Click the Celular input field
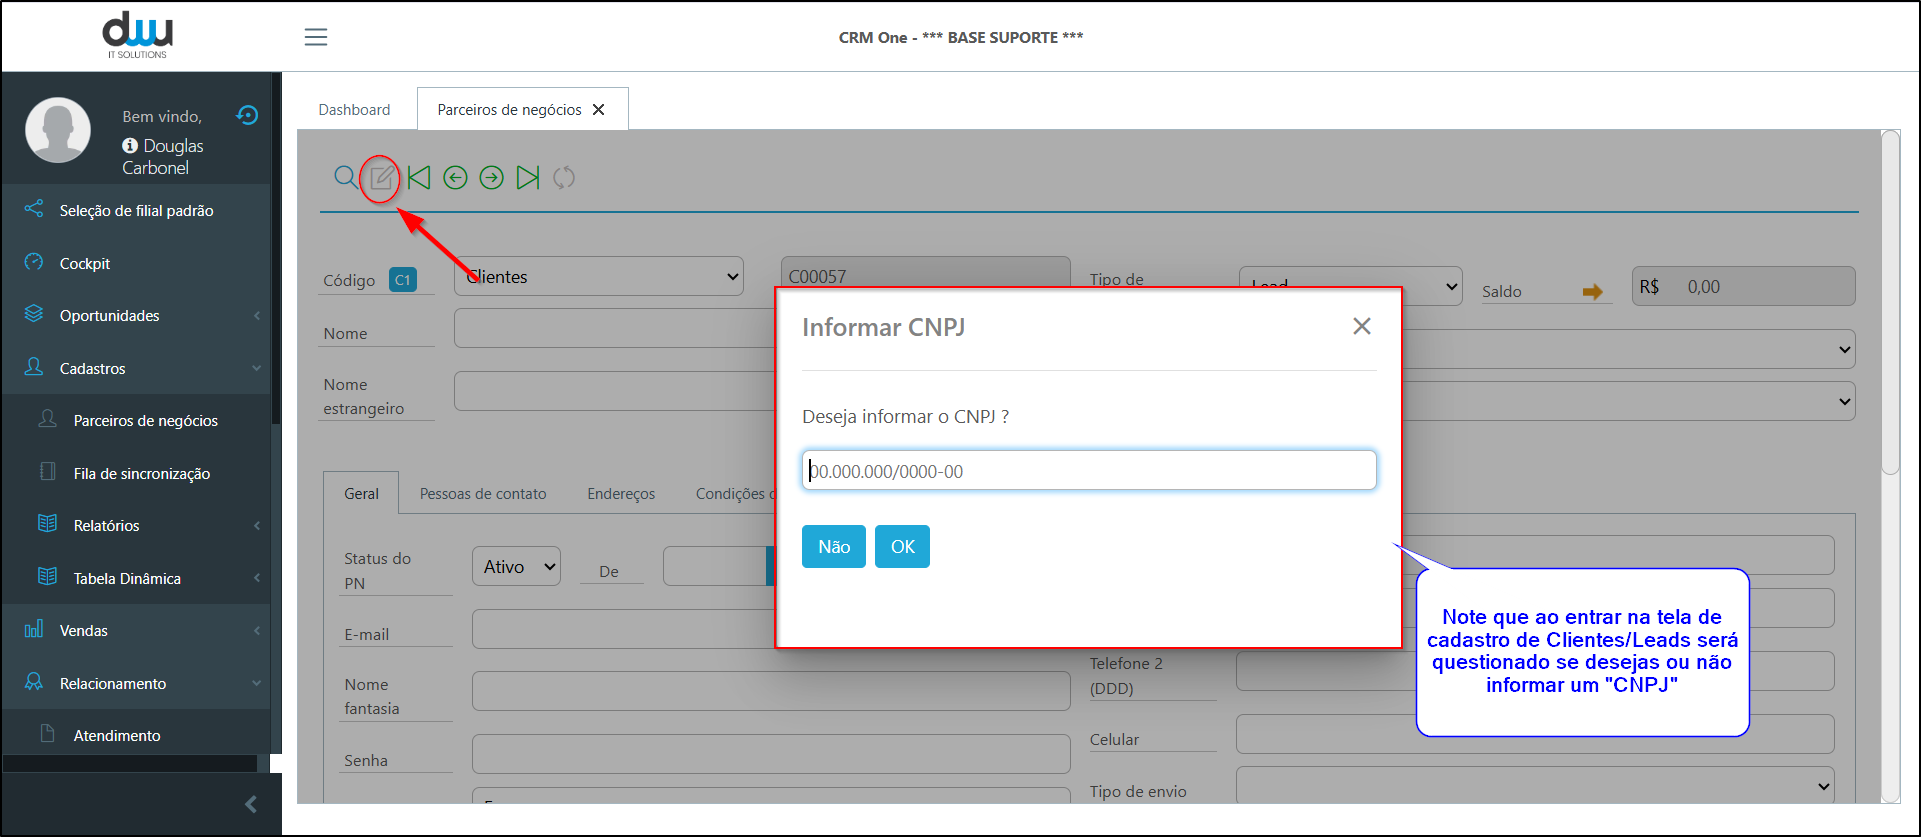Viewport: 1921px width, 837px height. coord(1535,734)
